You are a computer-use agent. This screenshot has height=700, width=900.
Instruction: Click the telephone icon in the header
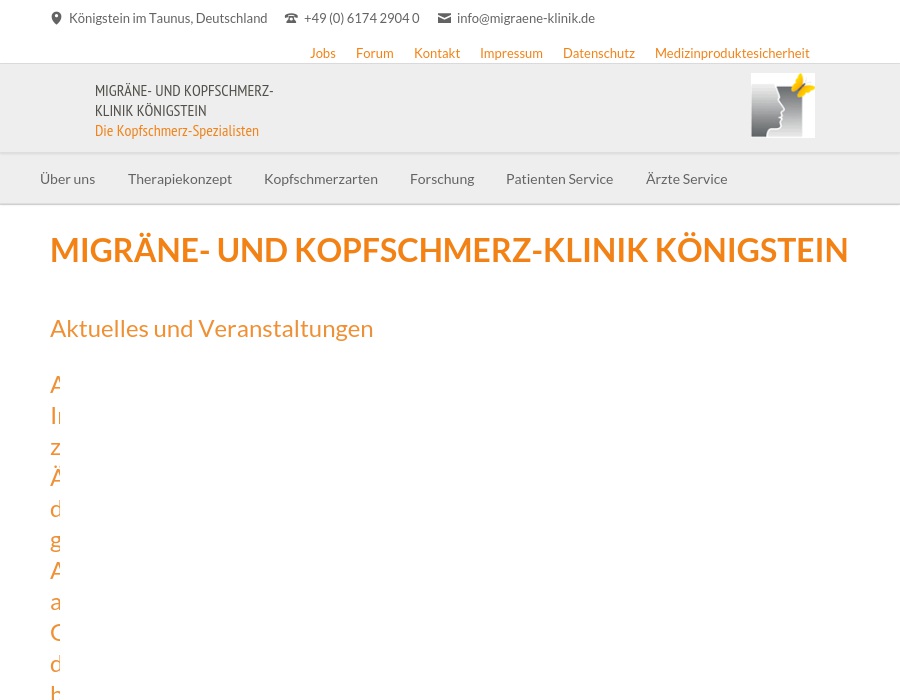coord(291,17)
